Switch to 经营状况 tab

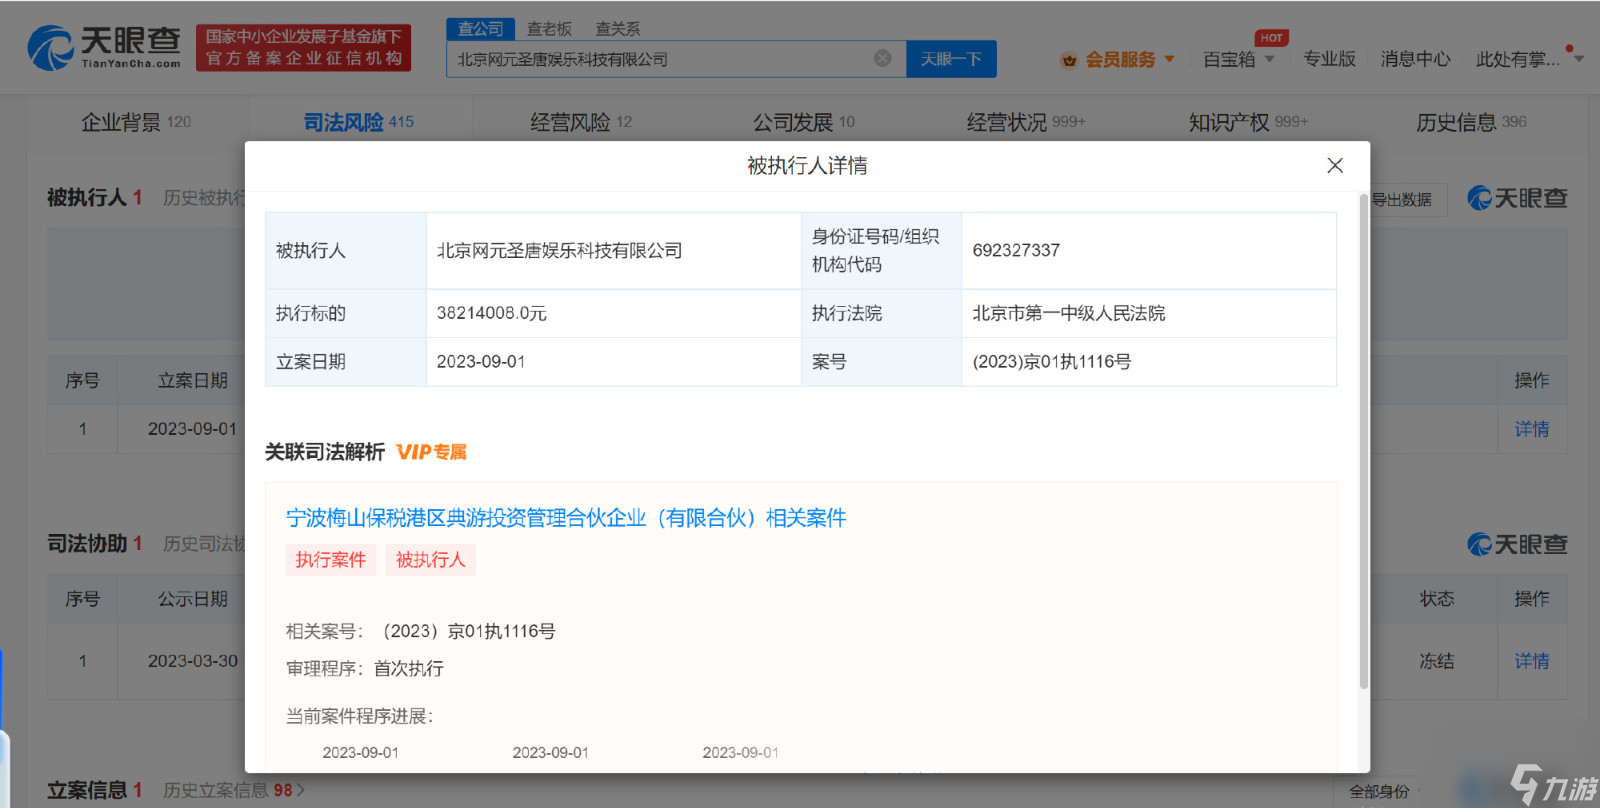[1026, 122]
